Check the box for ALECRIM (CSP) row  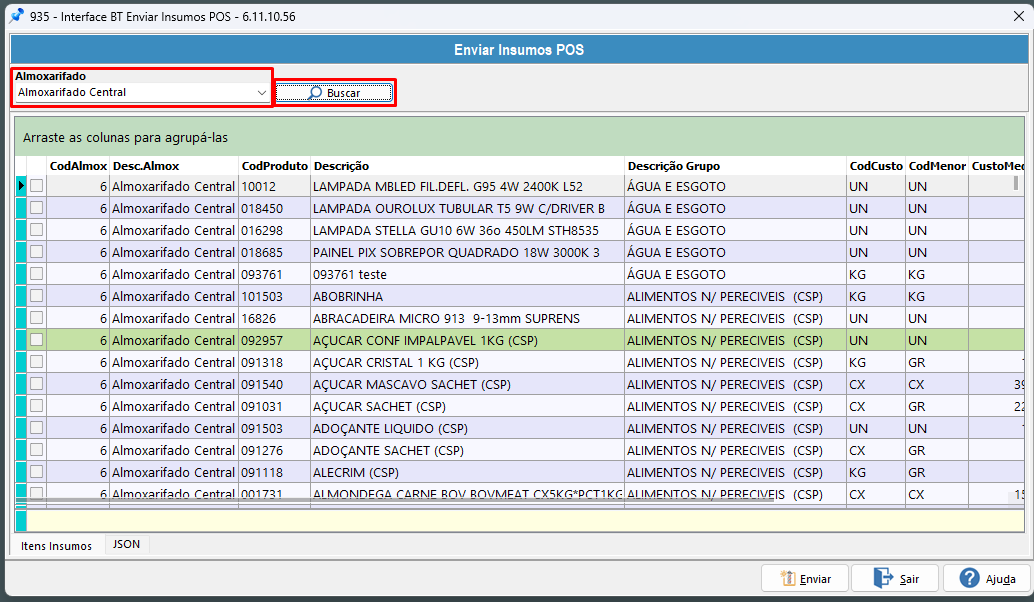36,471
